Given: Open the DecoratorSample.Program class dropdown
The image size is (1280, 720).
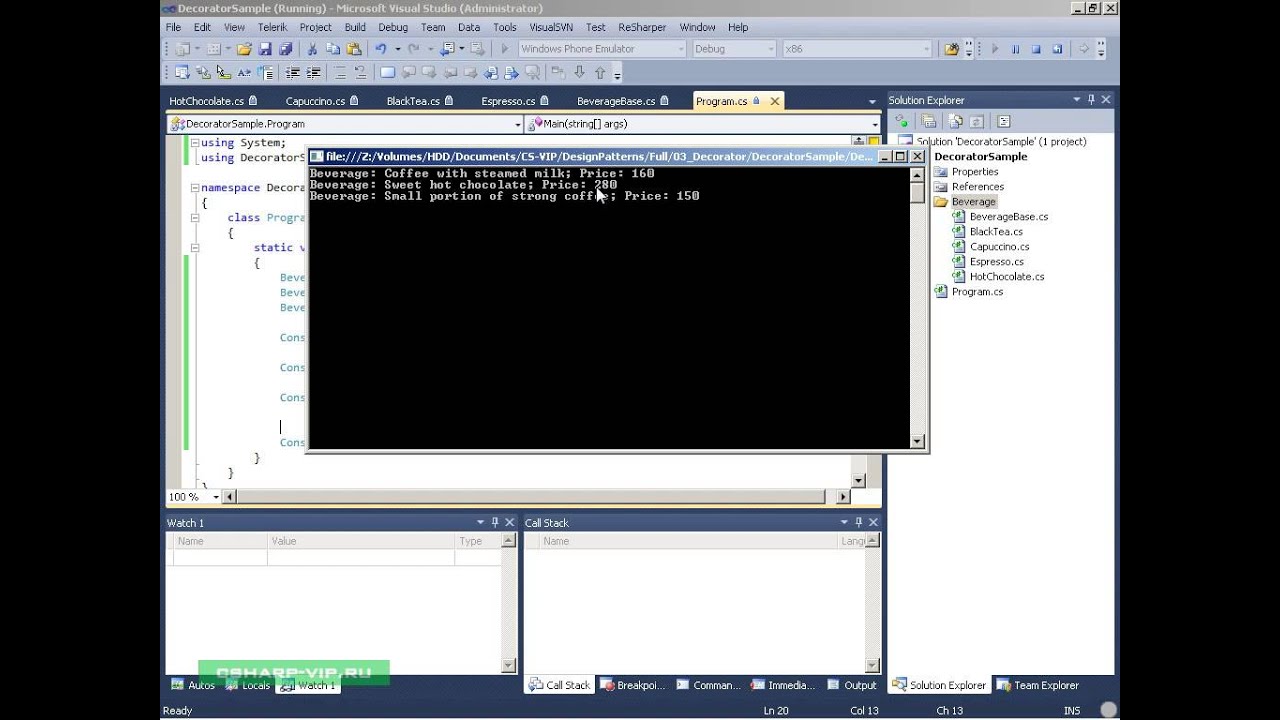Looking at the screenshot, I should click(x=518, y=124).
